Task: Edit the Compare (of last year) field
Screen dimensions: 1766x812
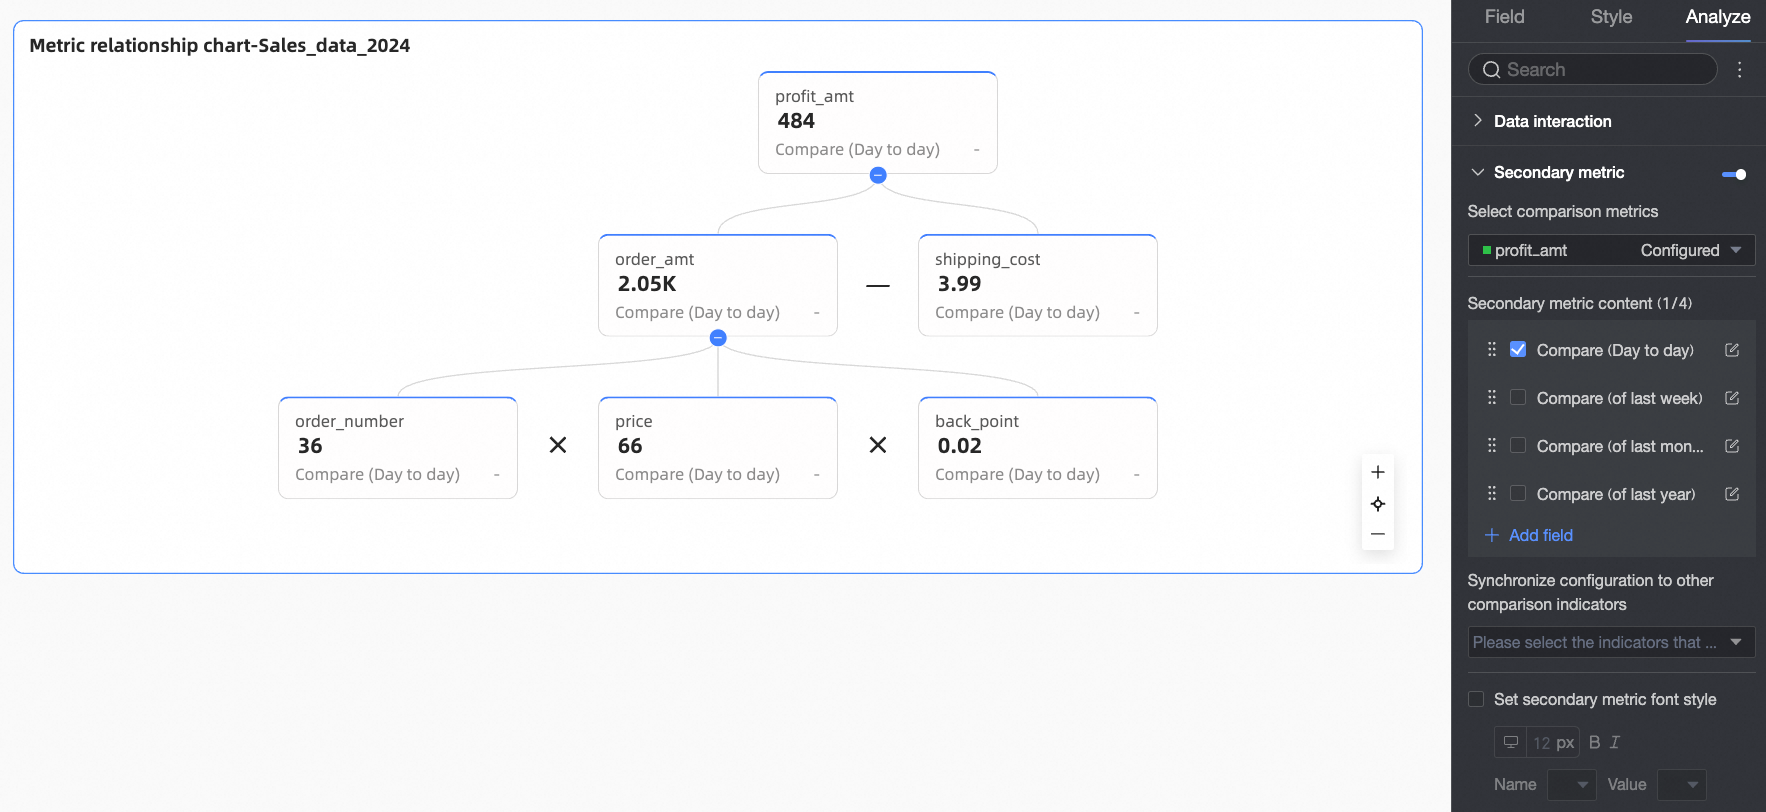Action: click(1732, 494)
